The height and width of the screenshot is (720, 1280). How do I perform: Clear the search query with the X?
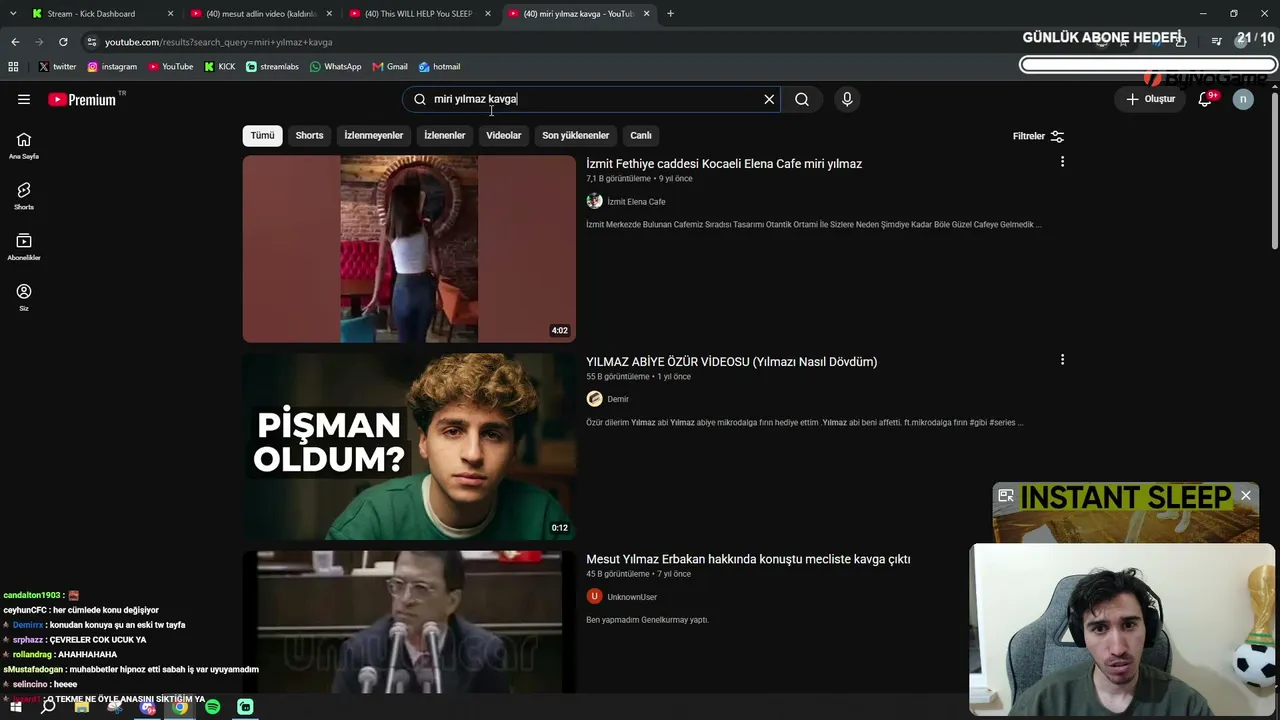769,99
